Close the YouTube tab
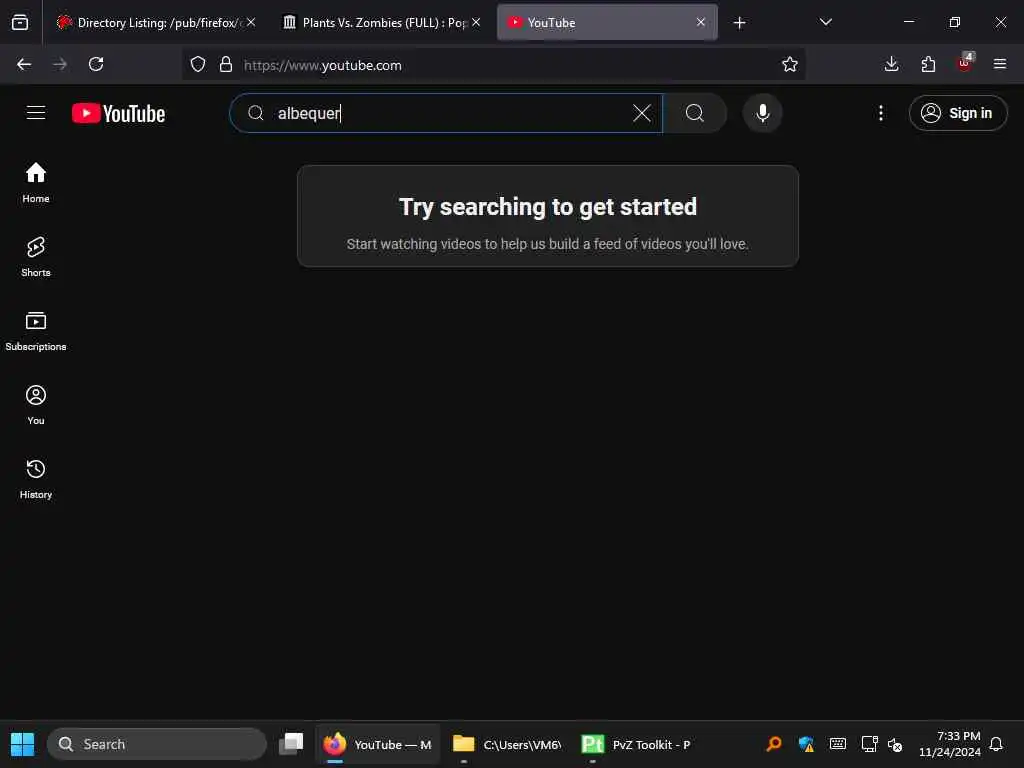The width and height of the screenshot is (1024, 768). click(x=701, y=22)
